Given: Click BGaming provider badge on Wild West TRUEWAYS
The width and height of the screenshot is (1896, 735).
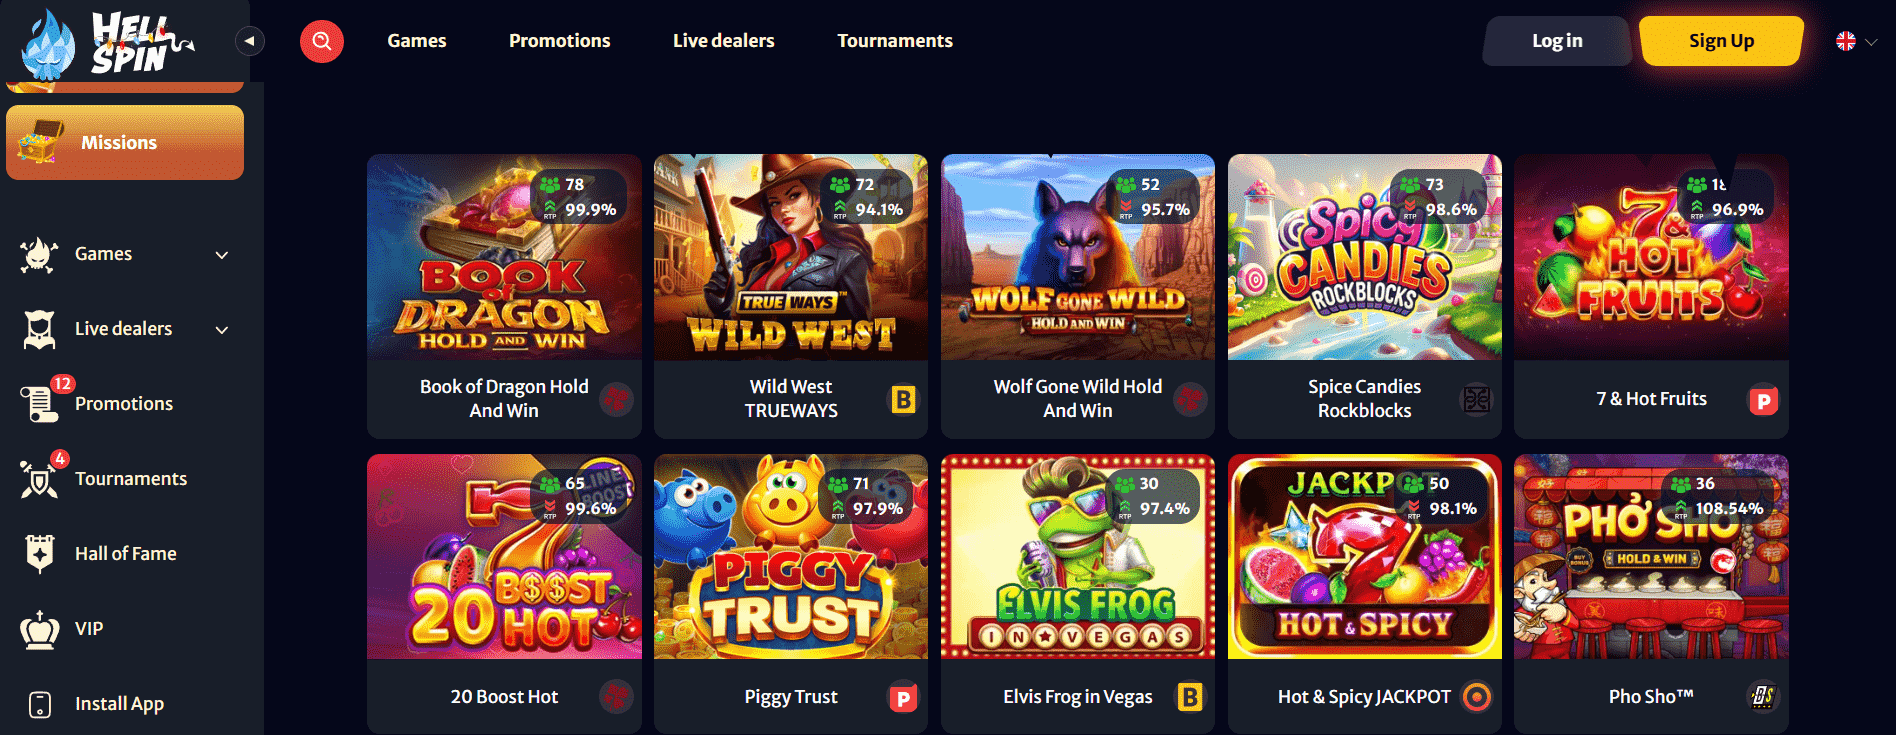Looking at the screenshot, I should pos(903,400).
